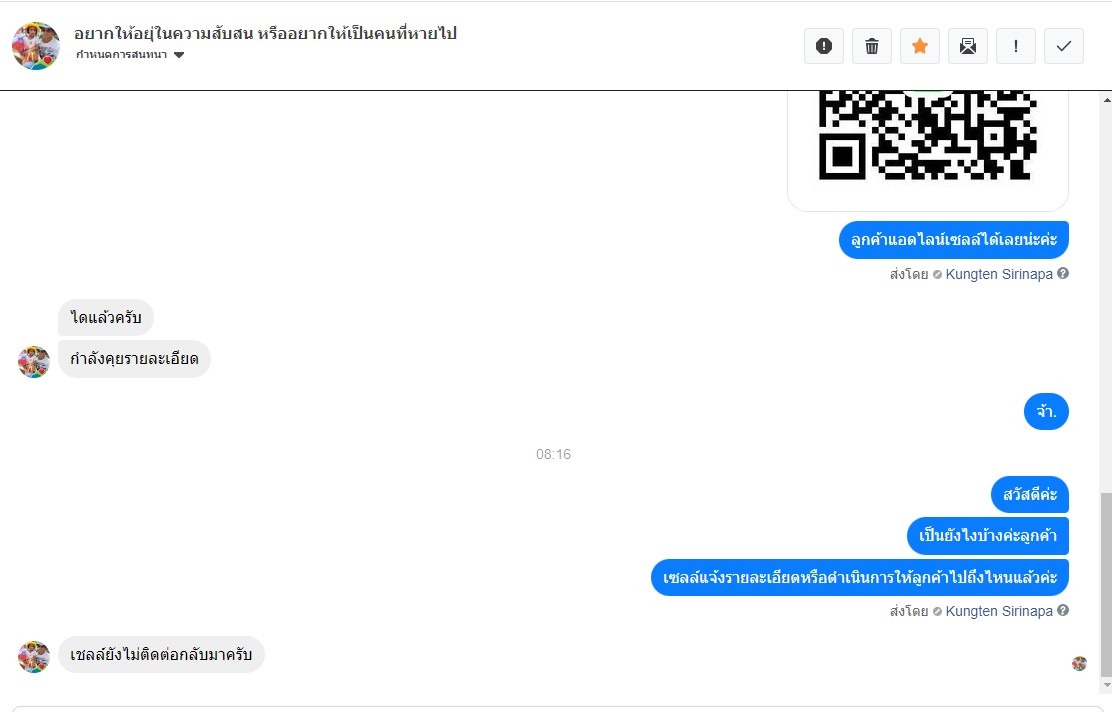The image size is (1112, 712).
Task: Click the avatar beside เซลล์ยังไม่ติดต่อกลับมาครับ message
Action: tap(33, 657)
